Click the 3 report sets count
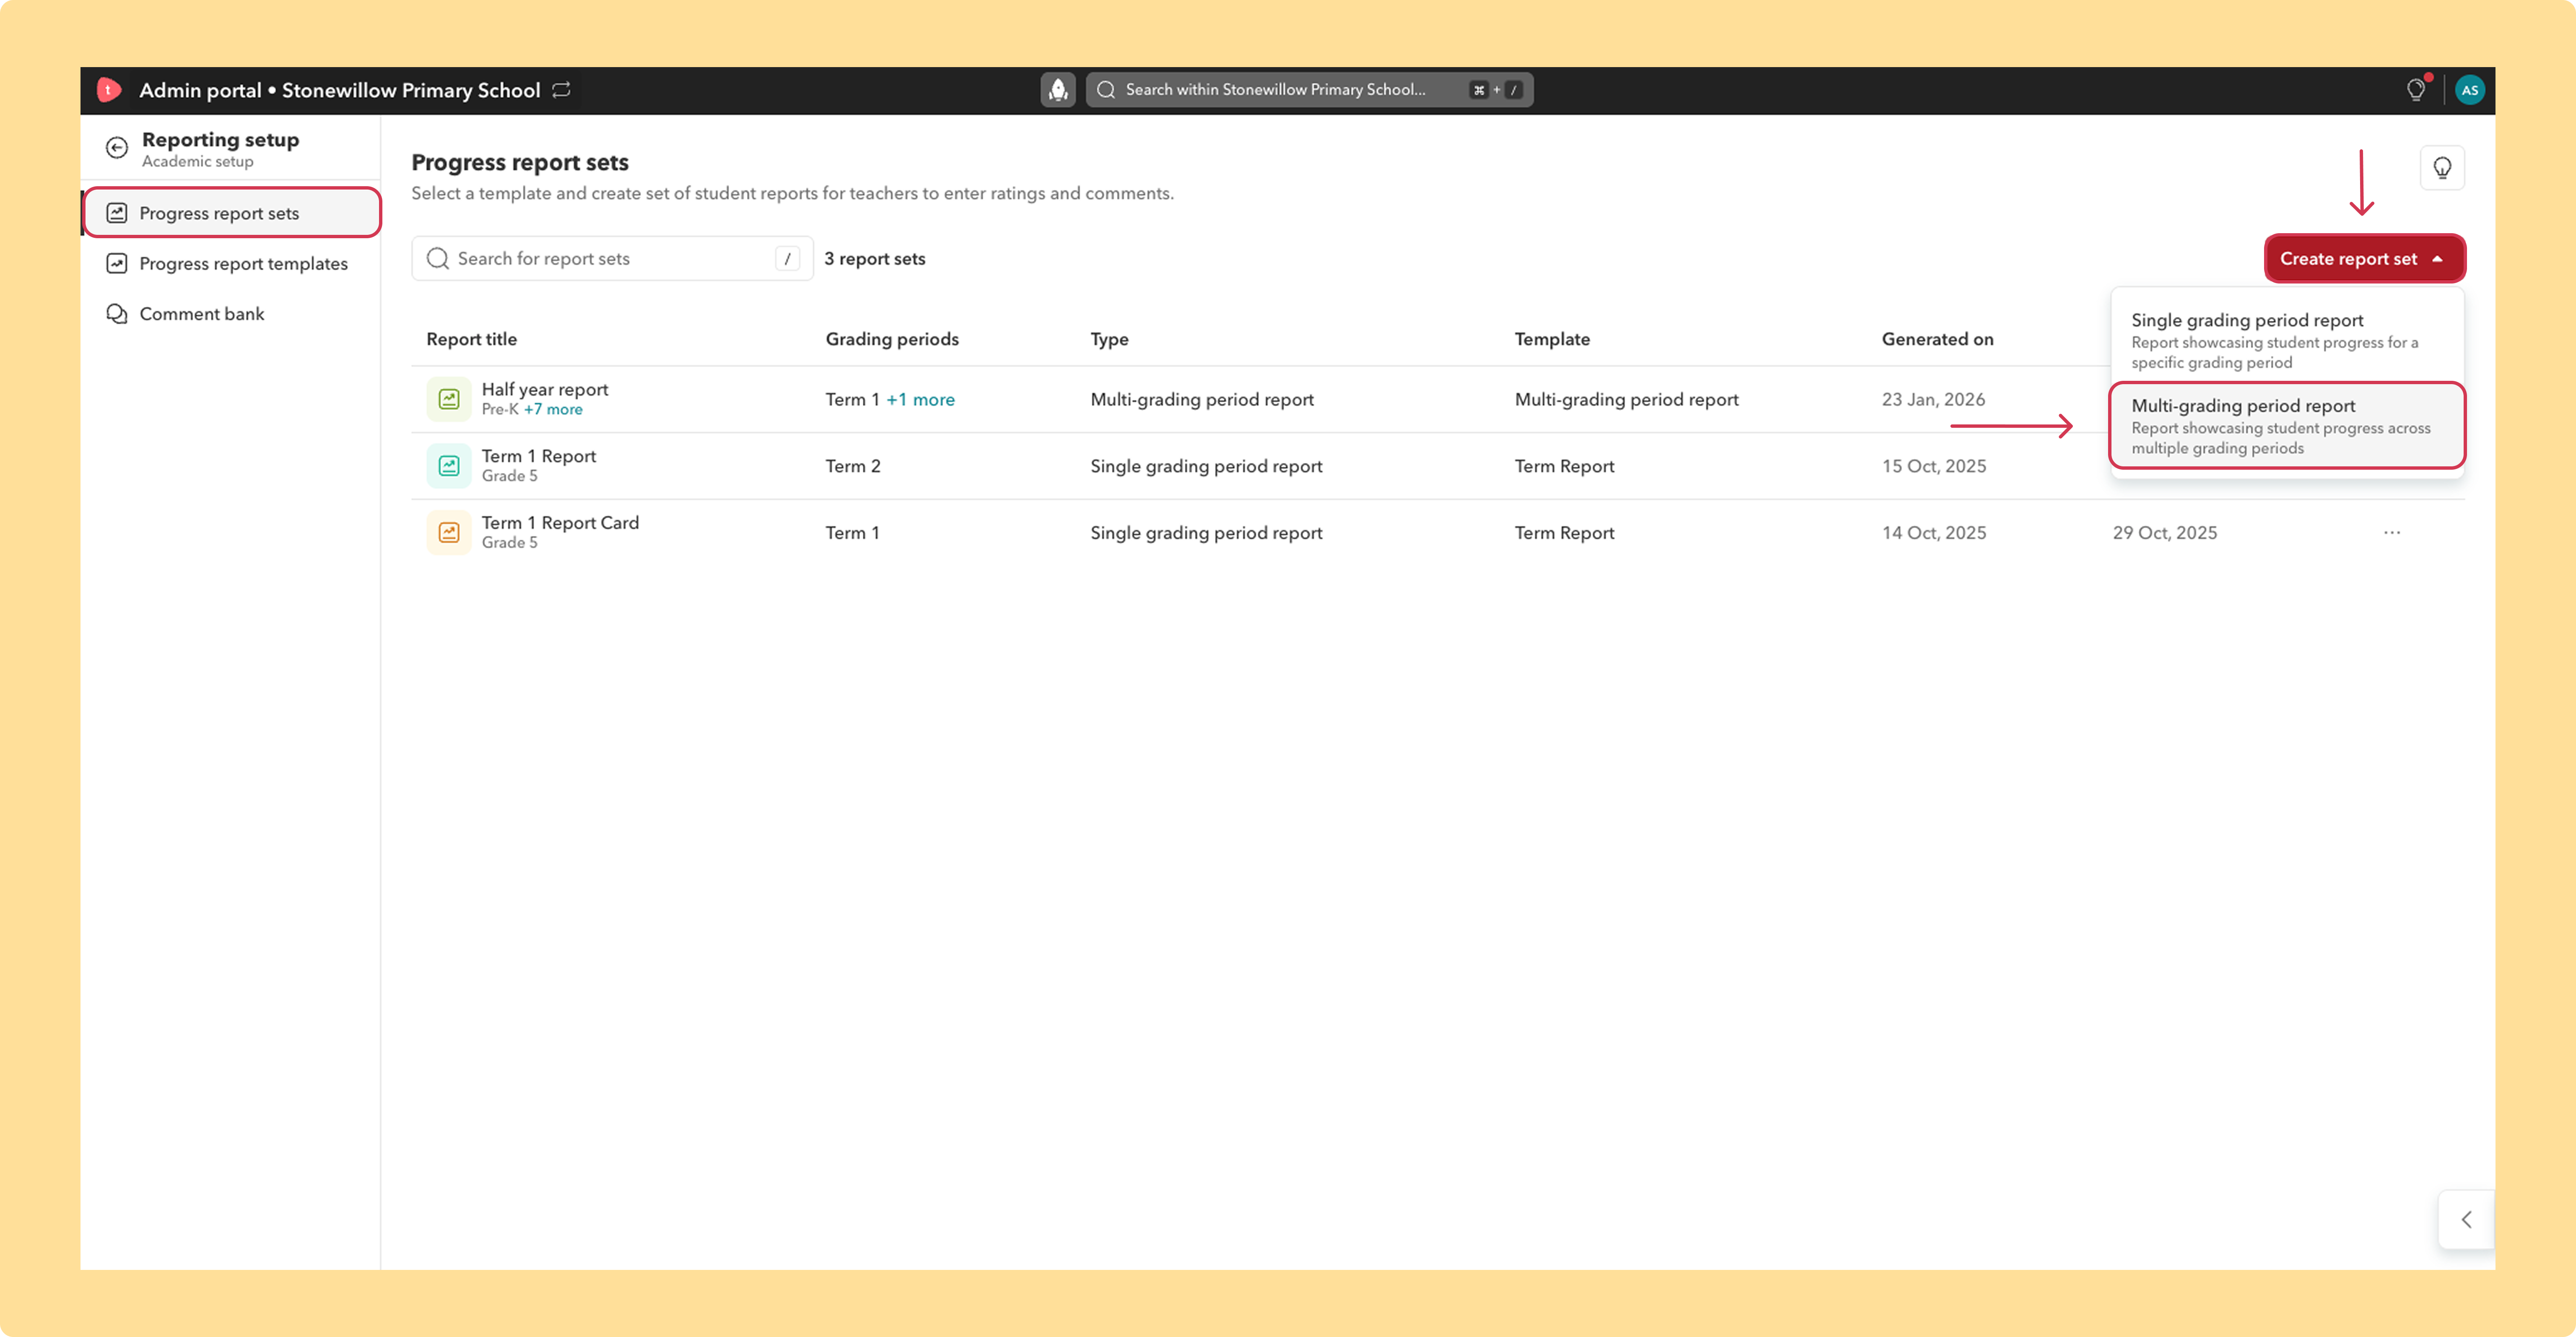Screen dimensions: 2576x1337 [875, 259]
